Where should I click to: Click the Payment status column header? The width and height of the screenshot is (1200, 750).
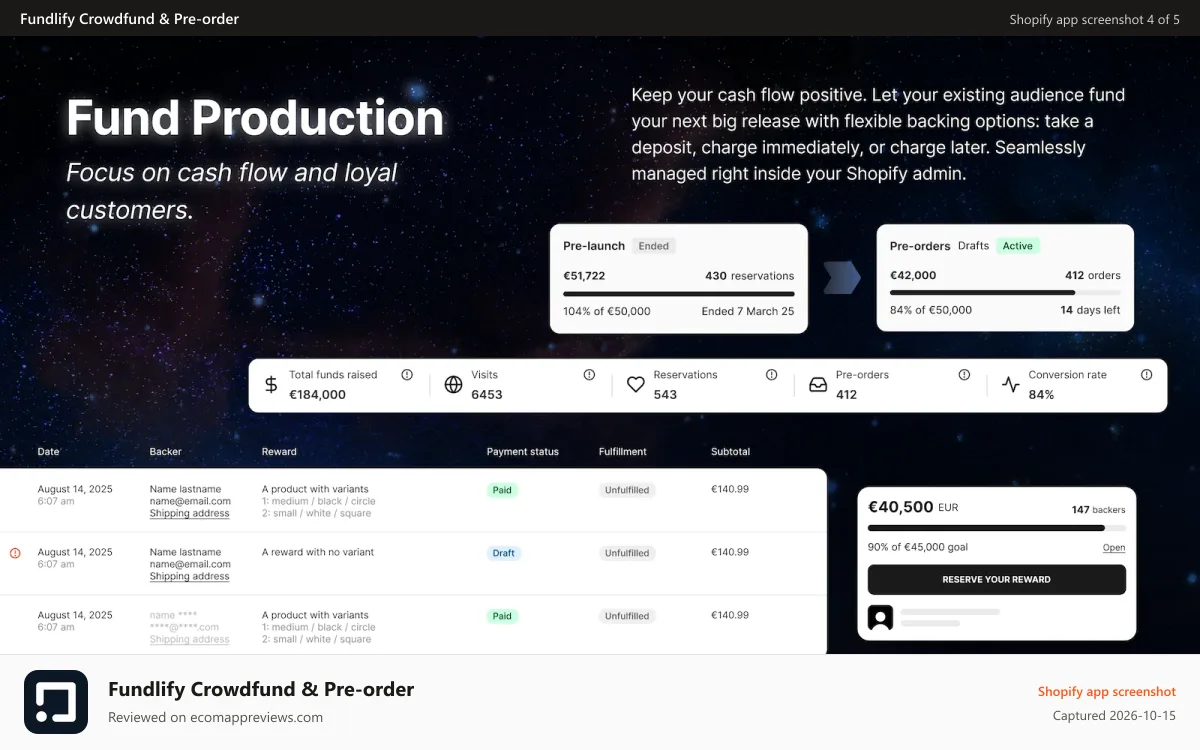point(523,452)
